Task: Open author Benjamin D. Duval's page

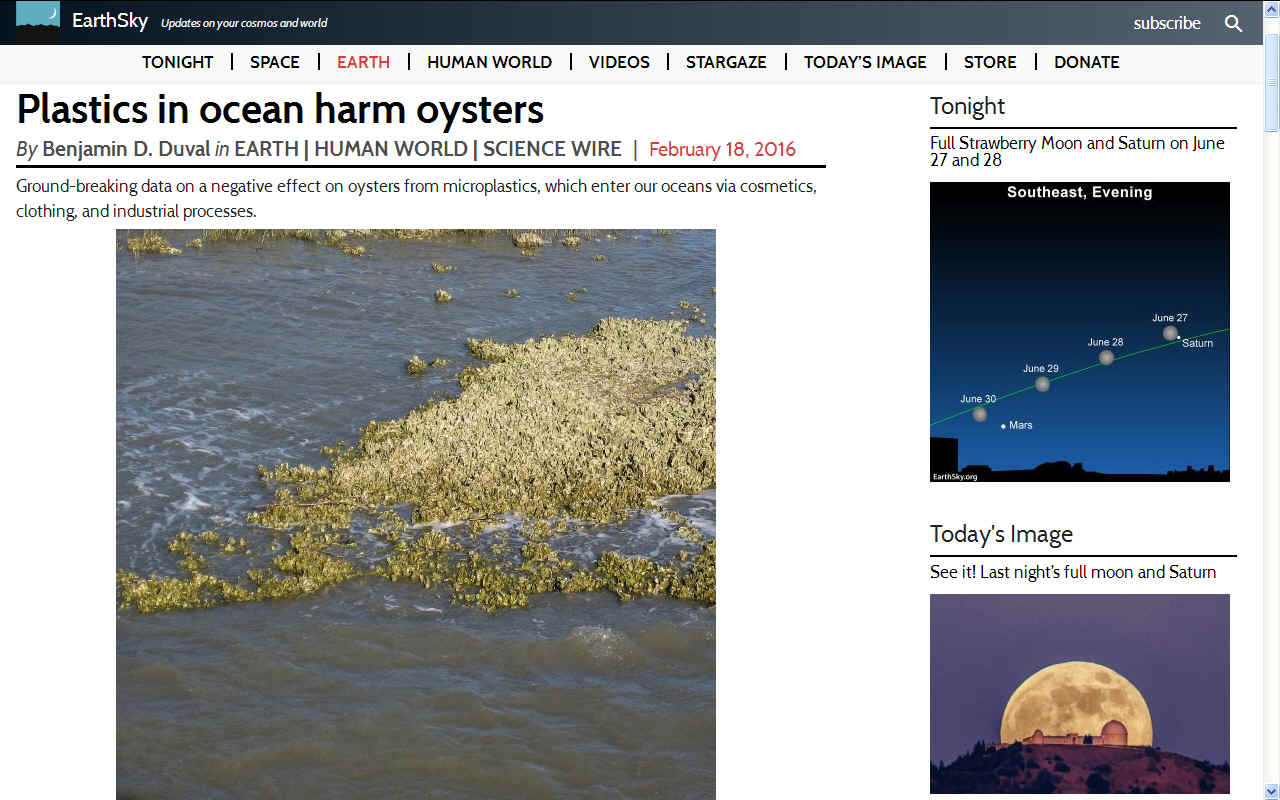Action: 126,149
